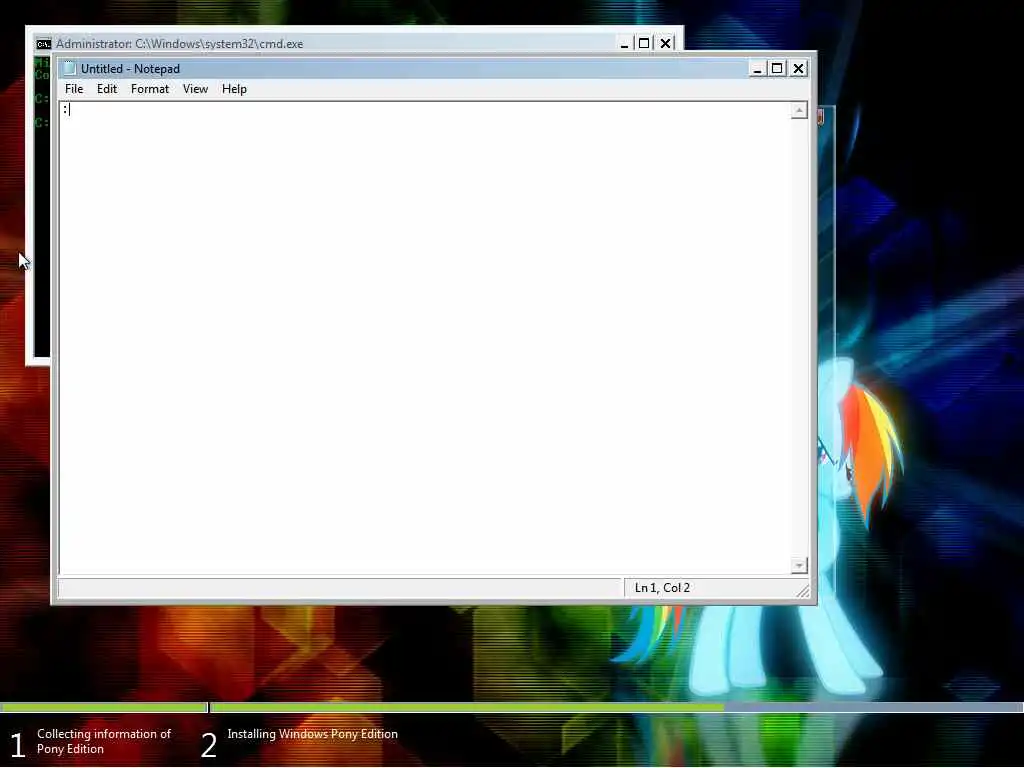Viewport: 1024px width, 768px height.
Task: Click the cmd.exe window title text
Action: (x=180, y=44)
